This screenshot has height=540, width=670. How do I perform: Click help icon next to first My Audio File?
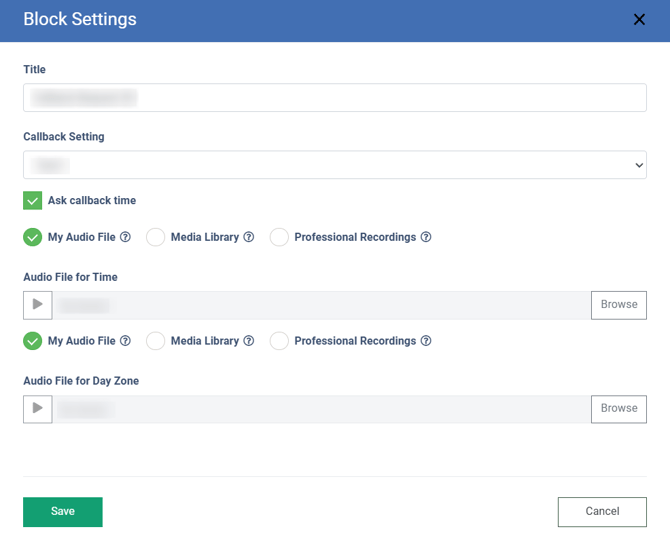[125, 238]
